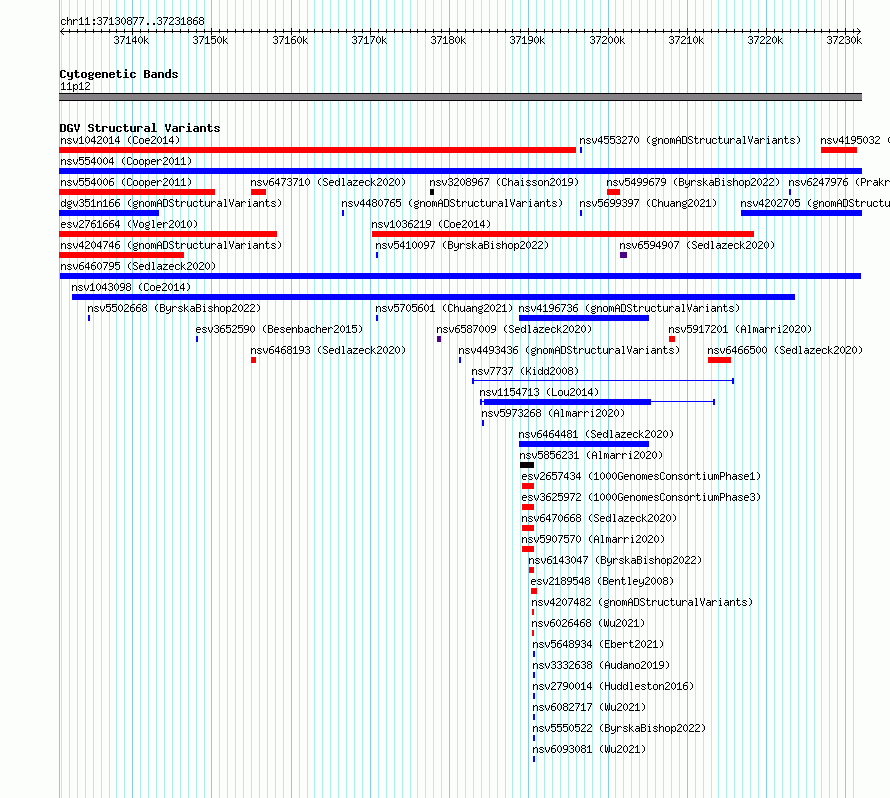Click nsv6587009 (Sedlazeck2020) label
Image resolution: width=890 pixels, height=798 pixels.
point(514,329)
